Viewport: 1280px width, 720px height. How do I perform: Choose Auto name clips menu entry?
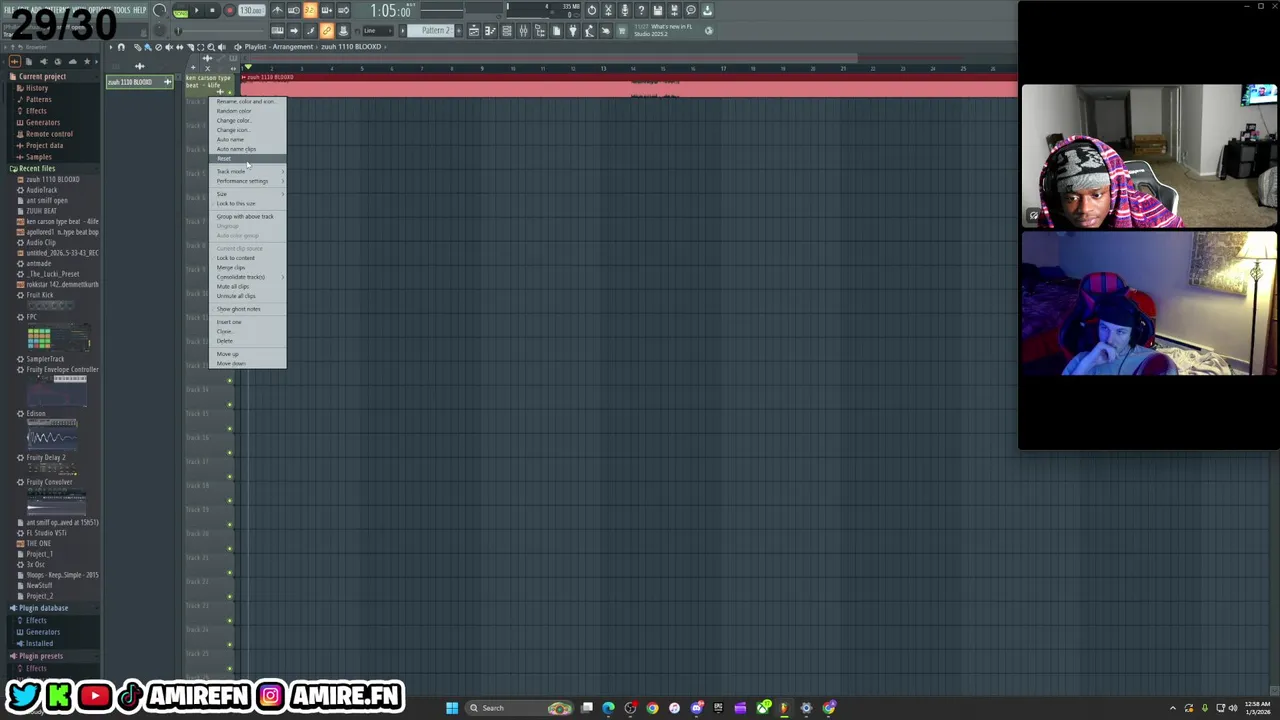[x=249, y=149]
